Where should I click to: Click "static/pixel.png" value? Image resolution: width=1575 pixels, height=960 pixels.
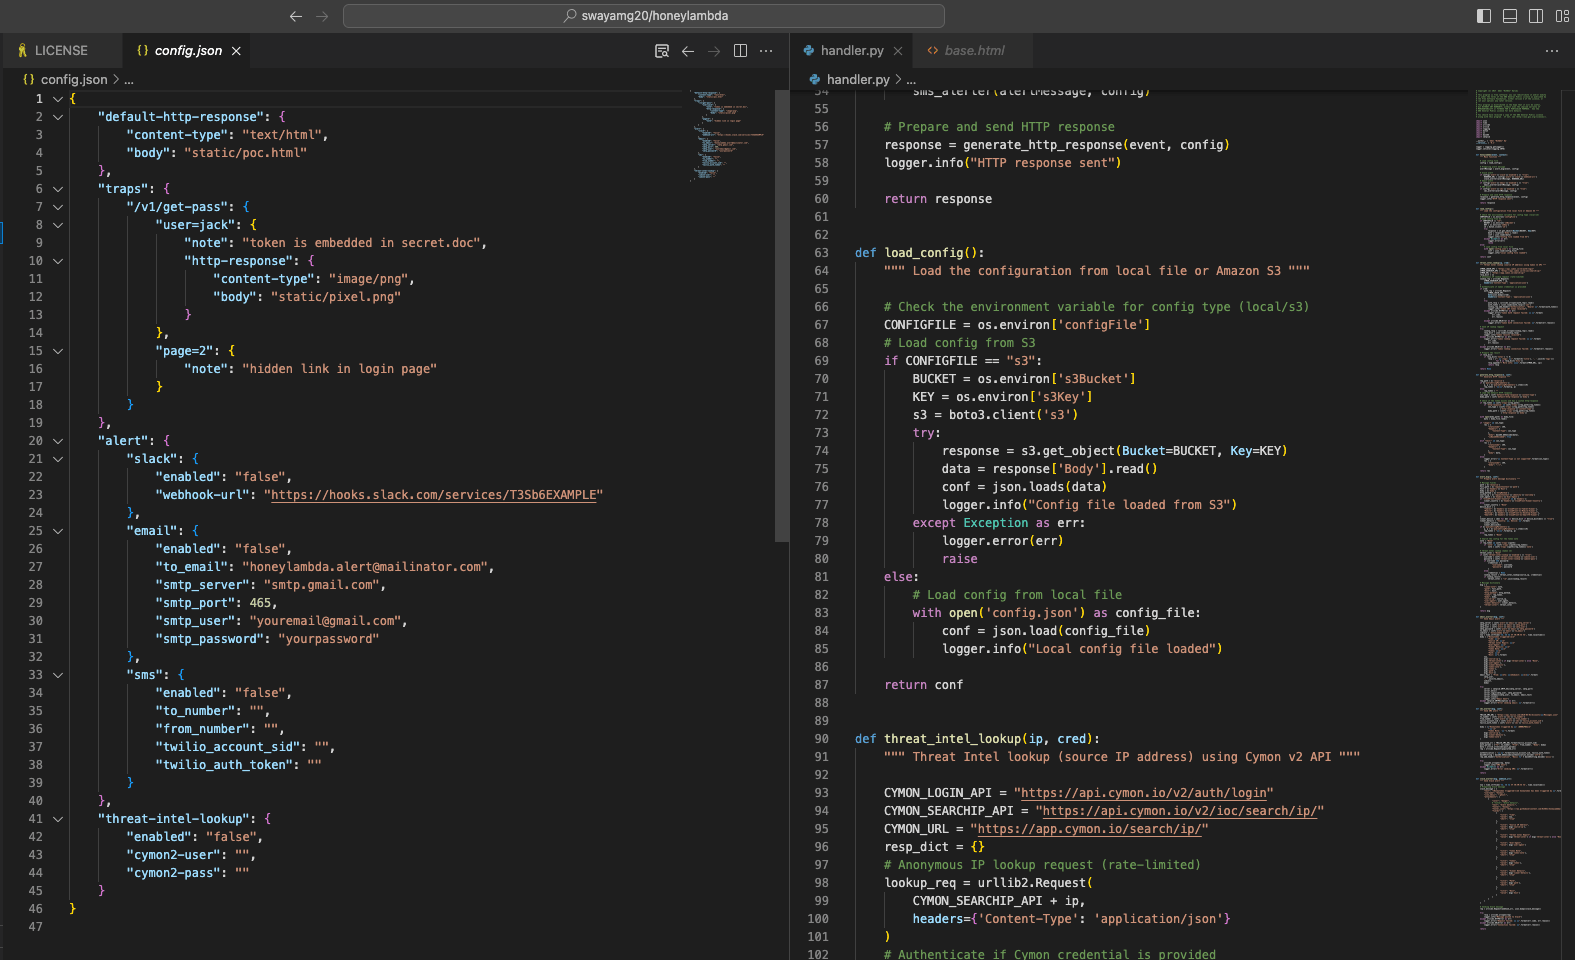336,297
